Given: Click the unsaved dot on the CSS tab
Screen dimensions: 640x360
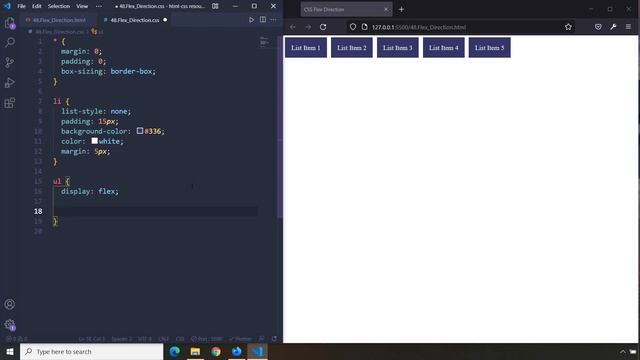Looking at the screenshot, I should coord(165,20).
